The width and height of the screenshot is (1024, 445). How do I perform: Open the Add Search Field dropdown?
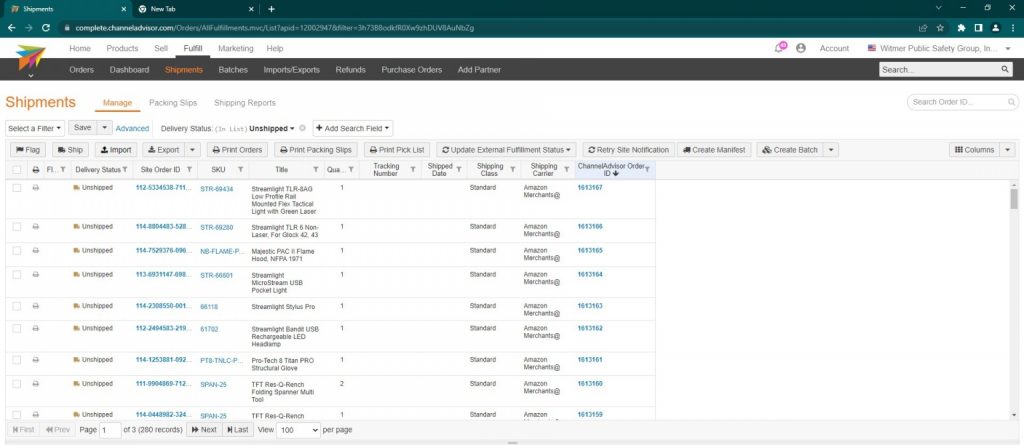click(353, 129)
